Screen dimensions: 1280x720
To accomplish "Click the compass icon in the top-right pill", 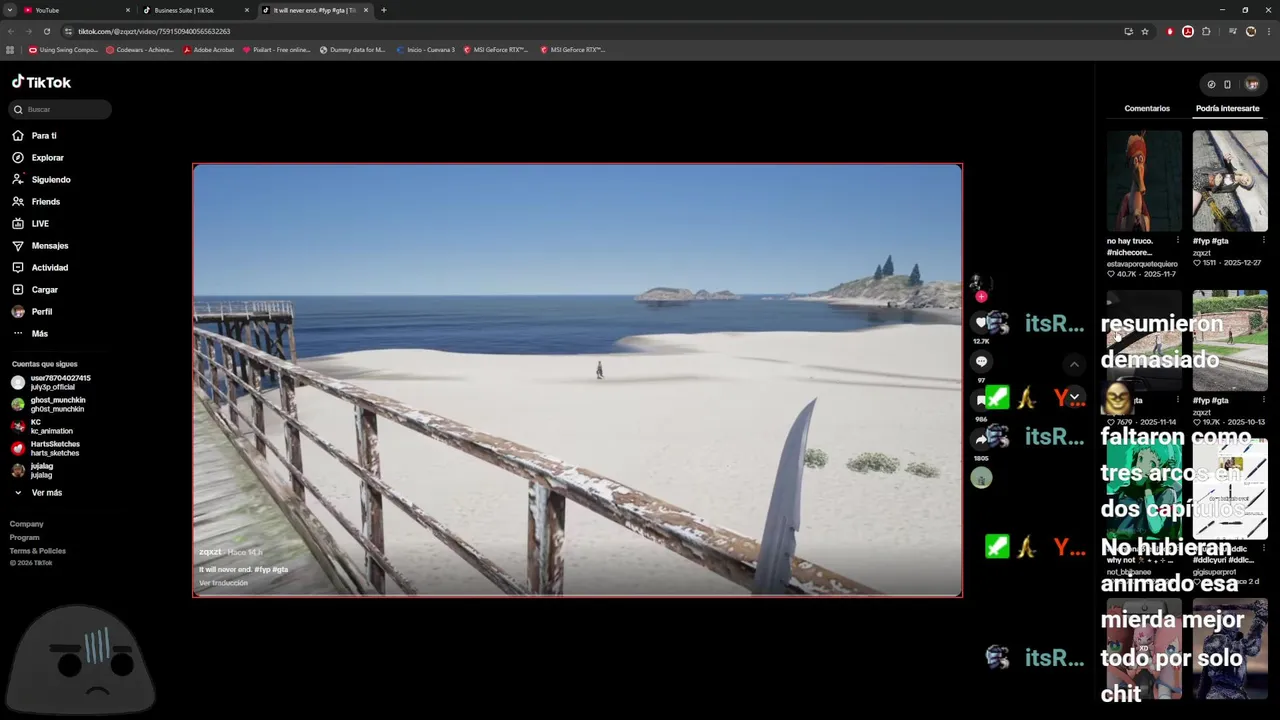I will pyautogui.click(x=1211, y=84).
